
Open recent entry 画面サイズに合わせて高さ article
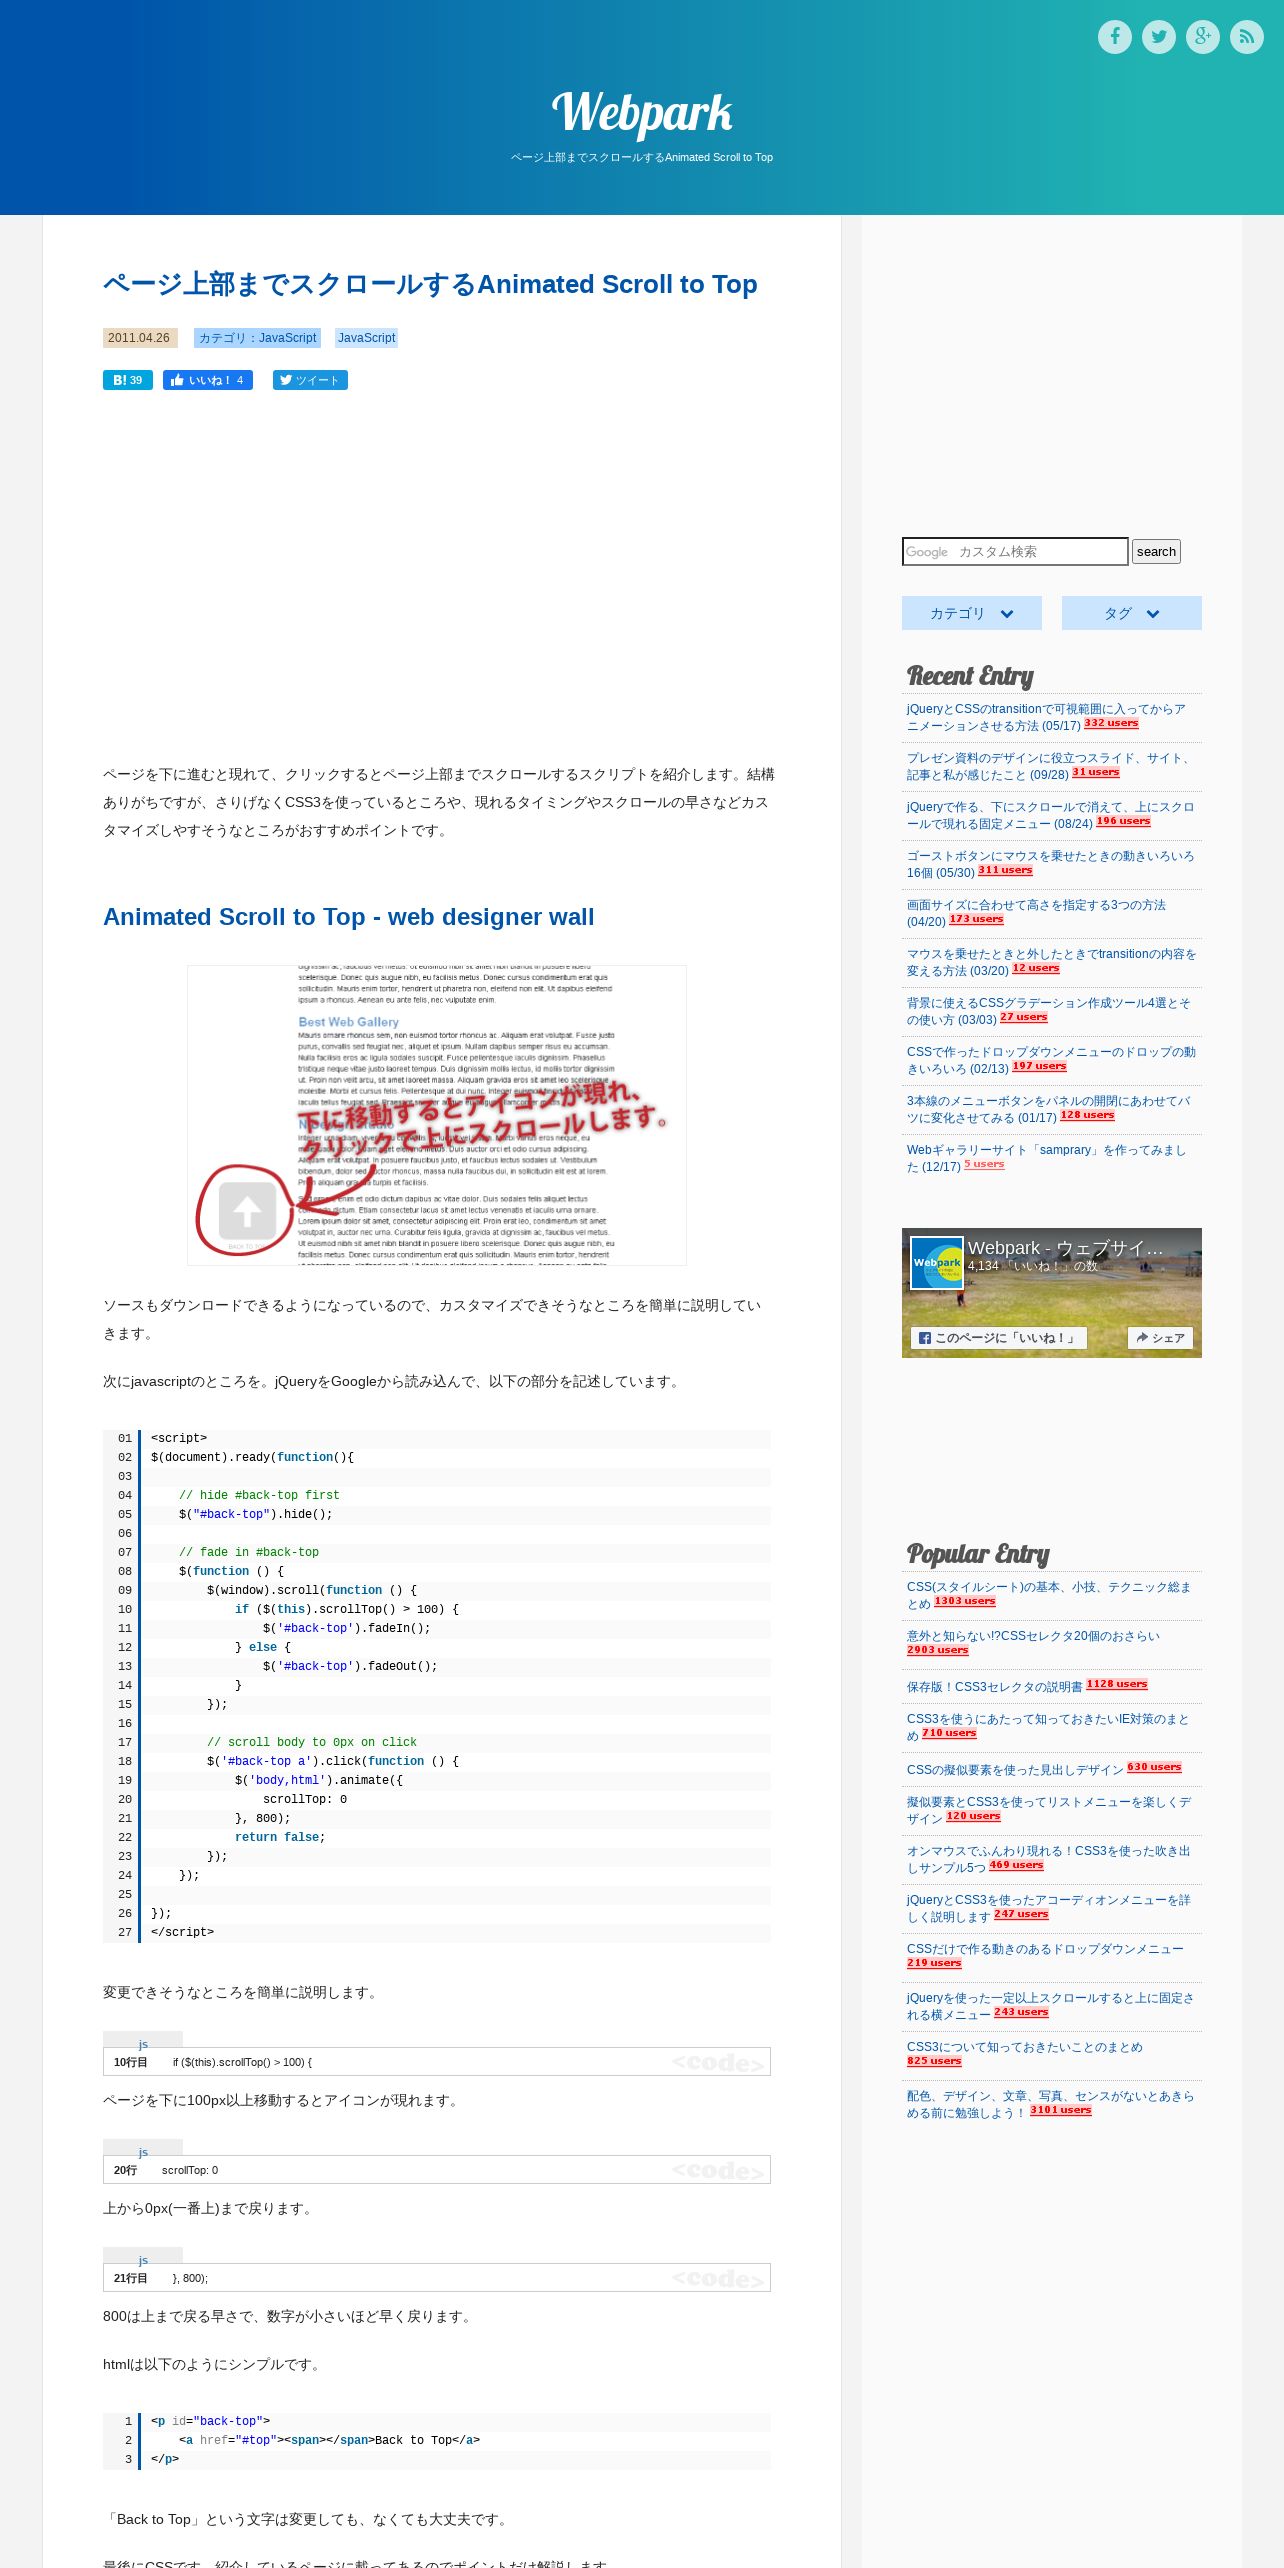(1036, 913)
